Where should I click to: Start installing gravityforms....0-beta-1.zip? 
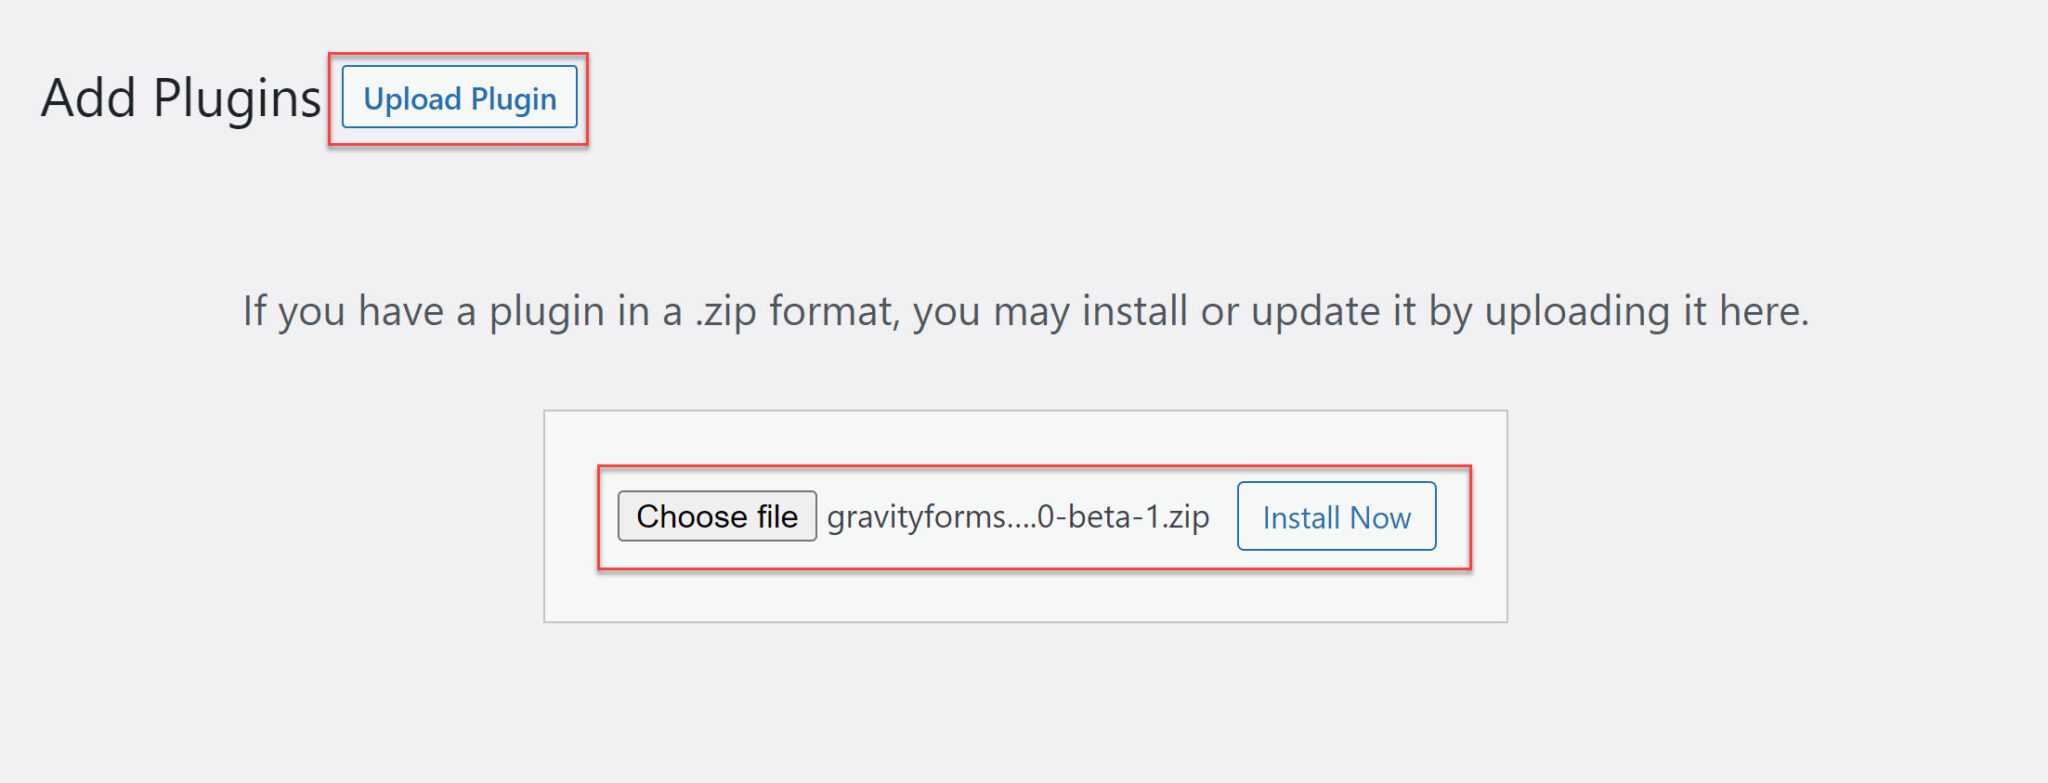click(1336, 517)
